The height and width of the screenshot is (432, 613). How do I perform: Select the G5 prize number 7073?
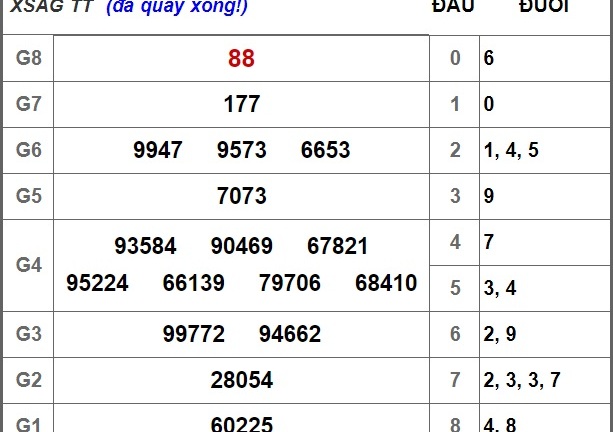click(241, 196)
